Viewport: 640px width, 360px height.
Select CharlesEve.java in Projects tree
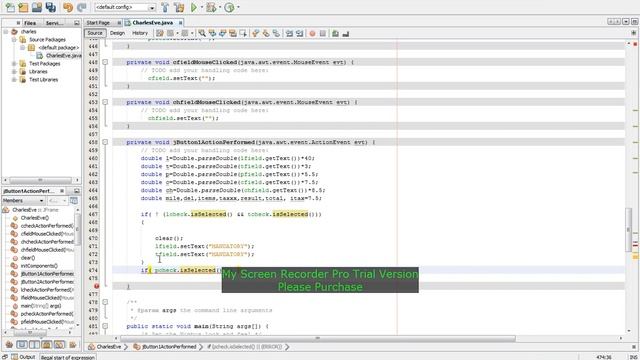(59, 56)
